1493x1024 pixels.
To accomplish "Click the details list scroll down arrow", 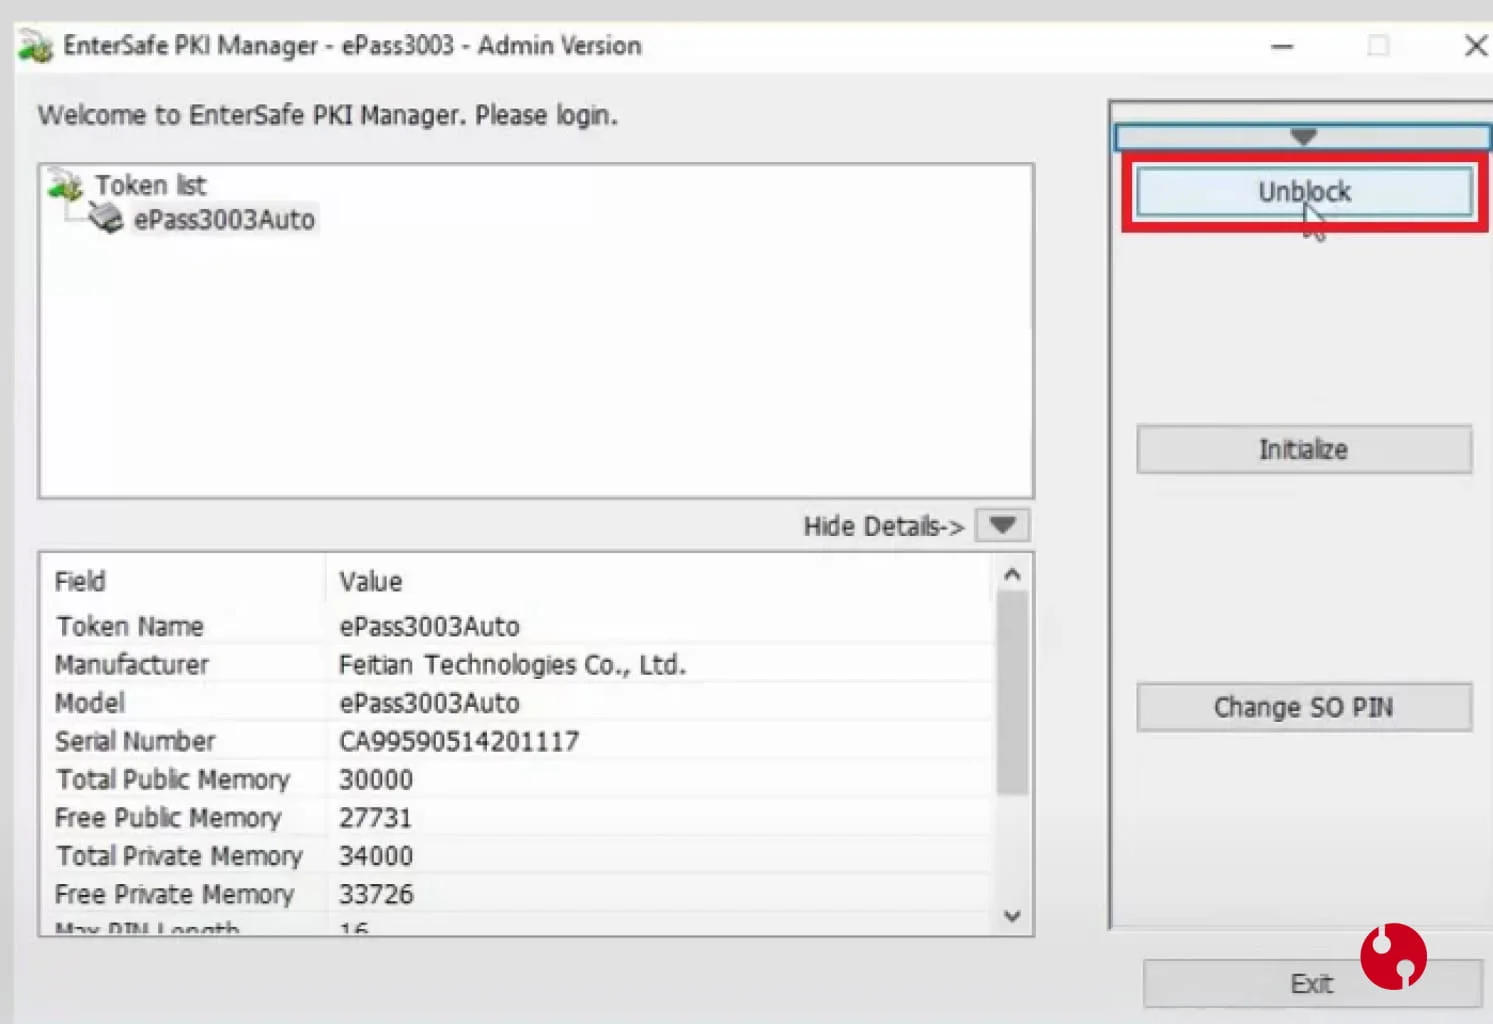I will point(1012,916).
